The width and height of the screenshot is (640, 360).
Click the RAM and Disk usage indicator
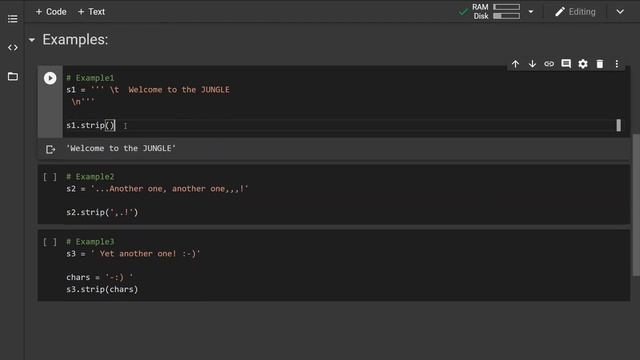click(x=496, y=11)
